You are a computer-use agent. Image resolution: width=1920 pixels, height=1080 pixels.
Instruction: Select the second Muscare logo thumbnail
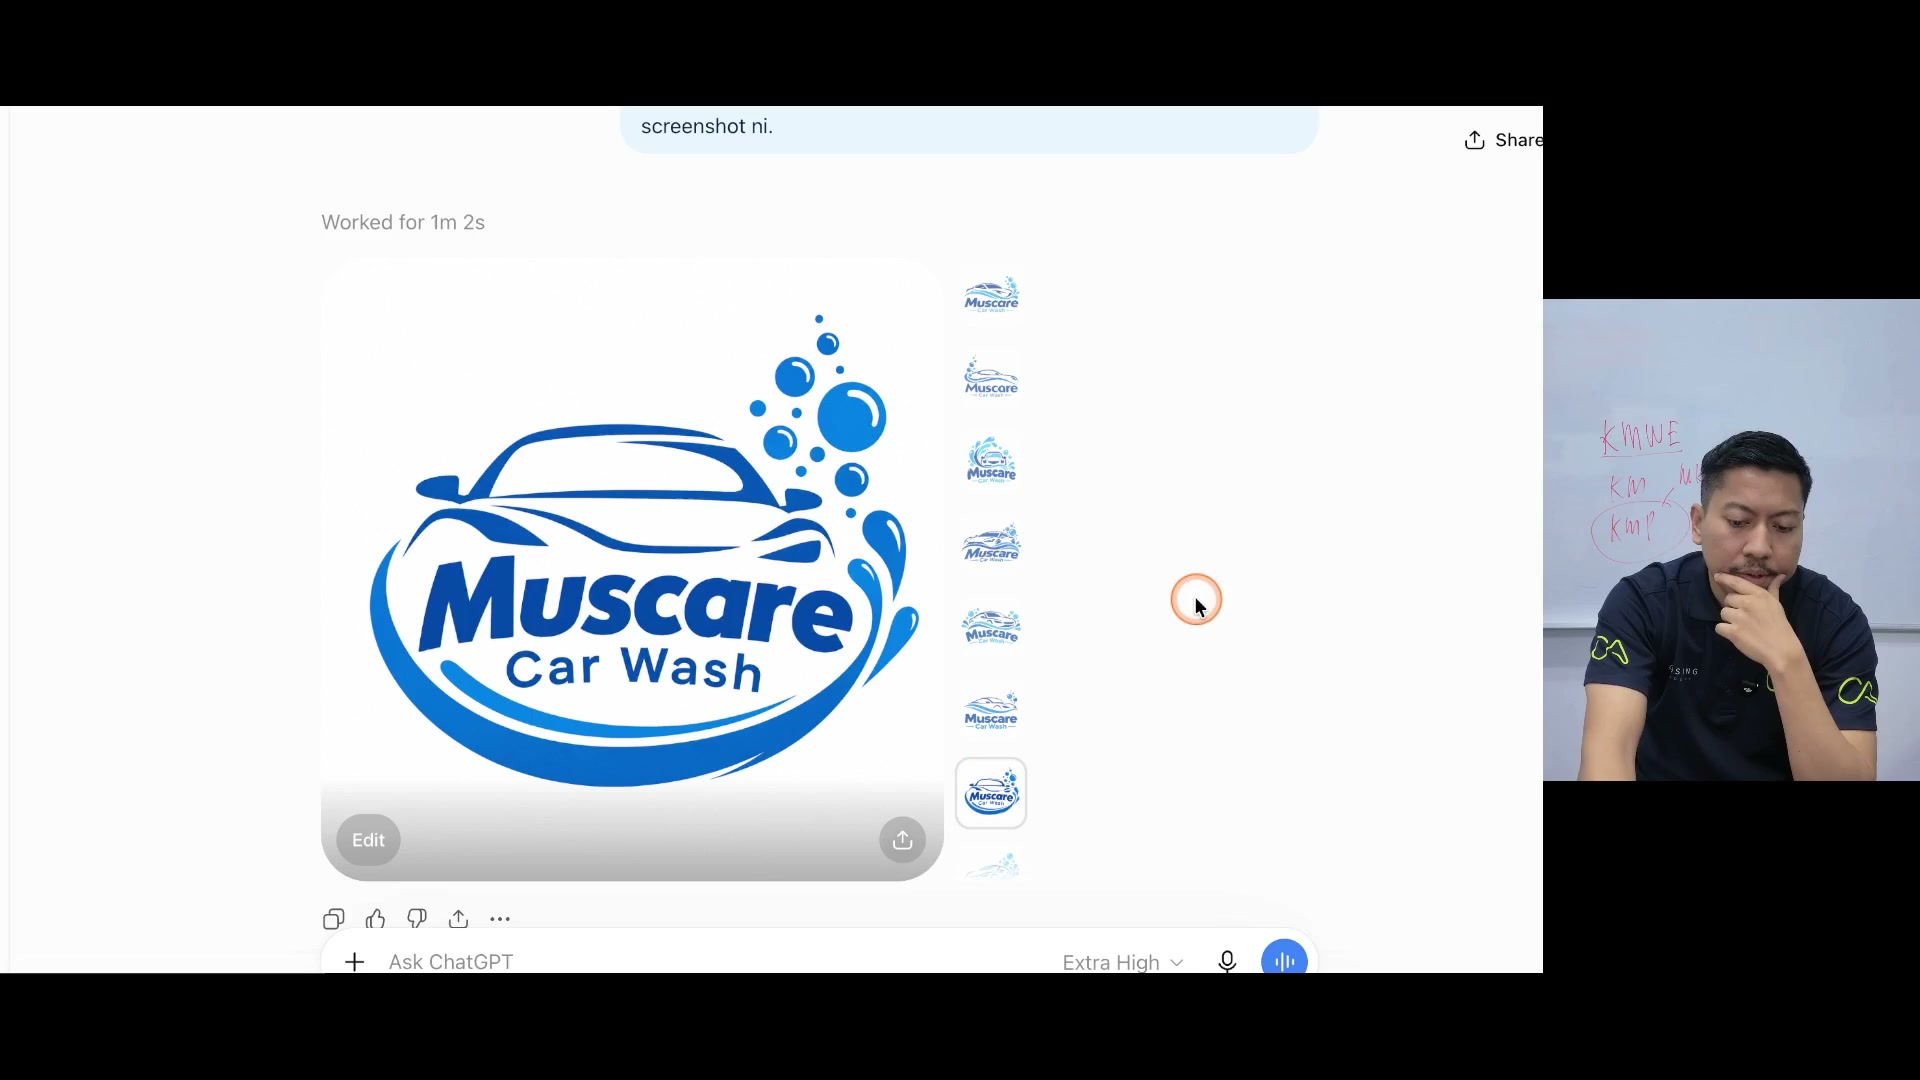coord(991,379)
